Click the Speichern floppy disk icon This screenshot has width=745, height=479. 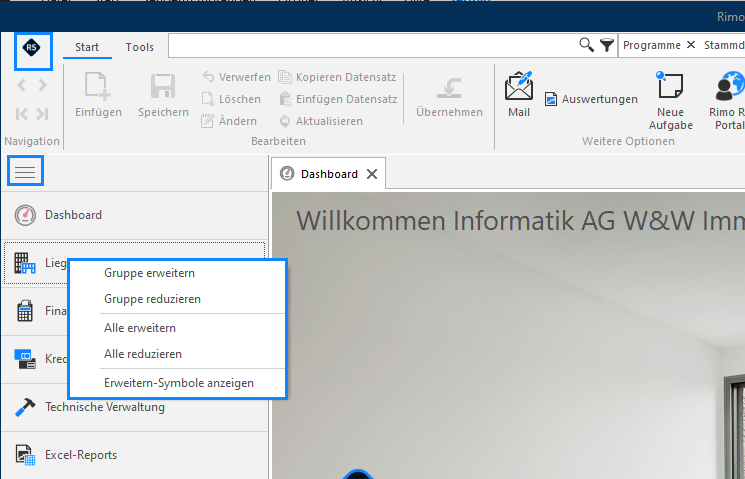163,86
